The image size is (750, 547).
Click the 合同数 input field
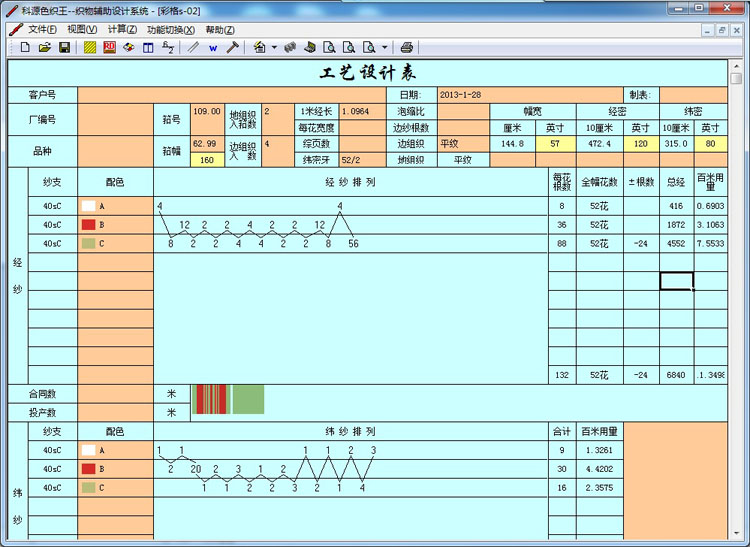point(115,394)
